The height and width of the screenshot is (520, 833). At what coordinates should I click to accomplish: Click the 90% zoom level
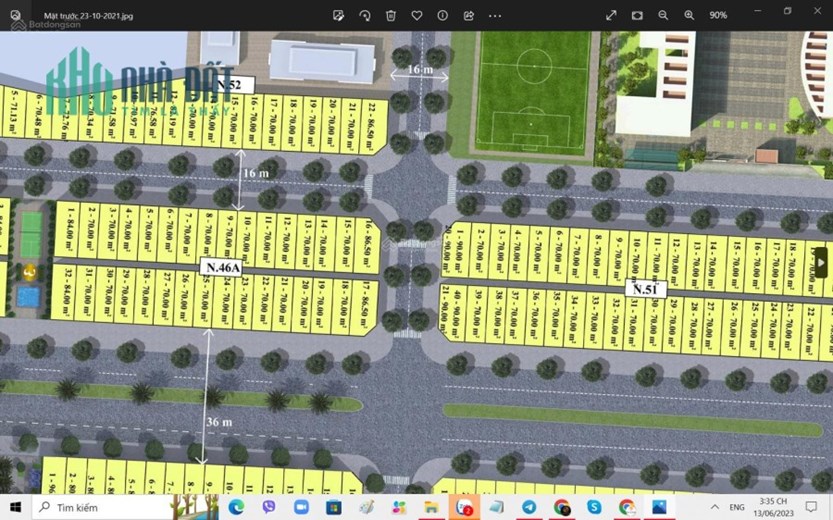(x=718, y=15)
